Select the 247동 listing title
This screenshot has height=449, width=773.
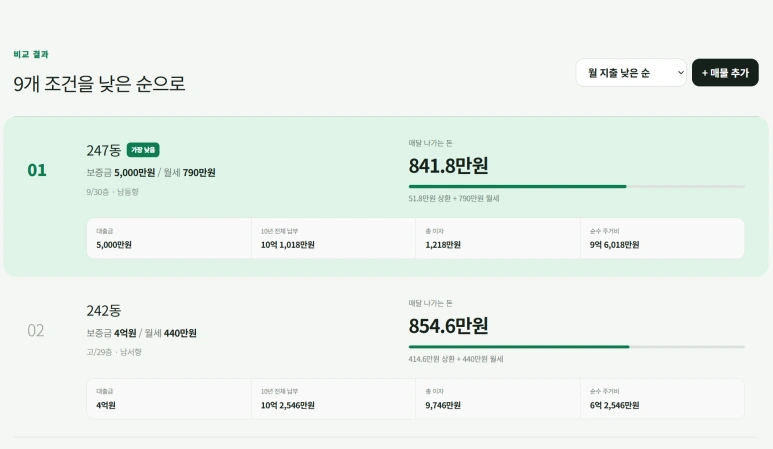(104, 150)
